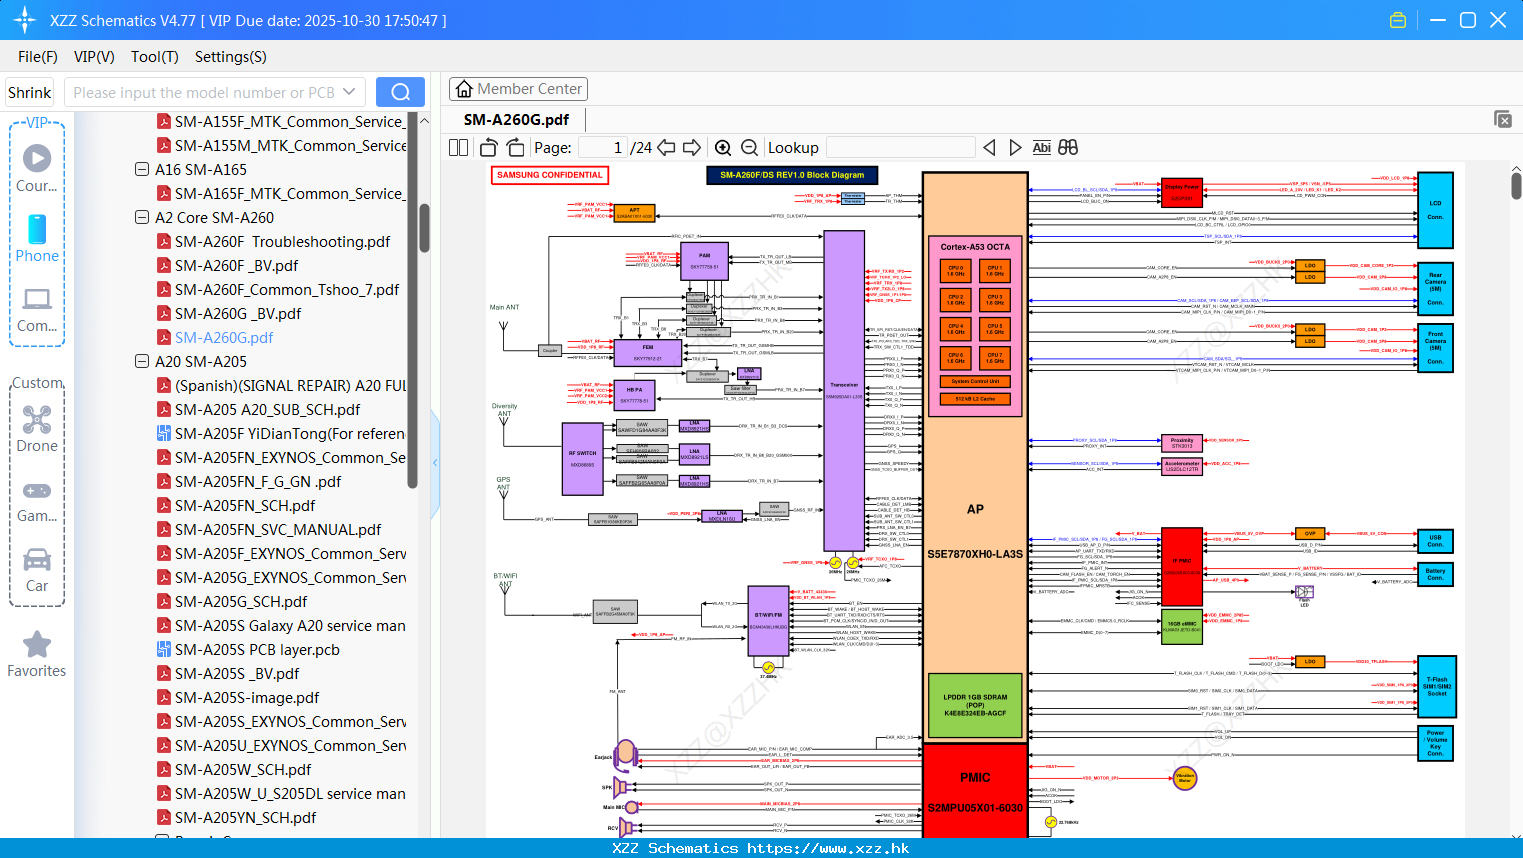Open the Game console category
This screenshot has width=1523, height=858.
click(37, 501)
